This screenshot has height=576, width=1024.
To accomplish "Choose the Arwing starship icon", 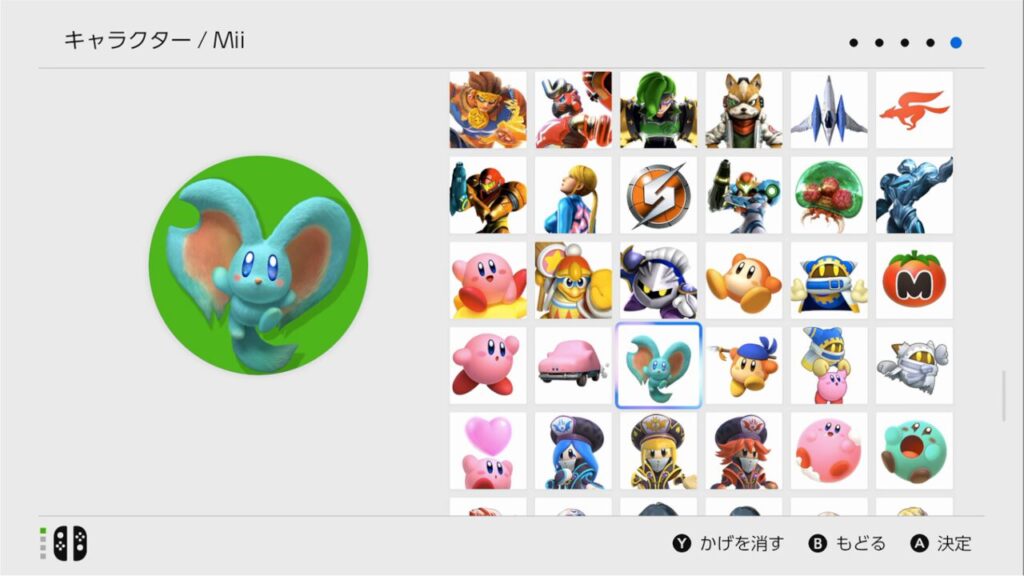I will tap(829, 110).
